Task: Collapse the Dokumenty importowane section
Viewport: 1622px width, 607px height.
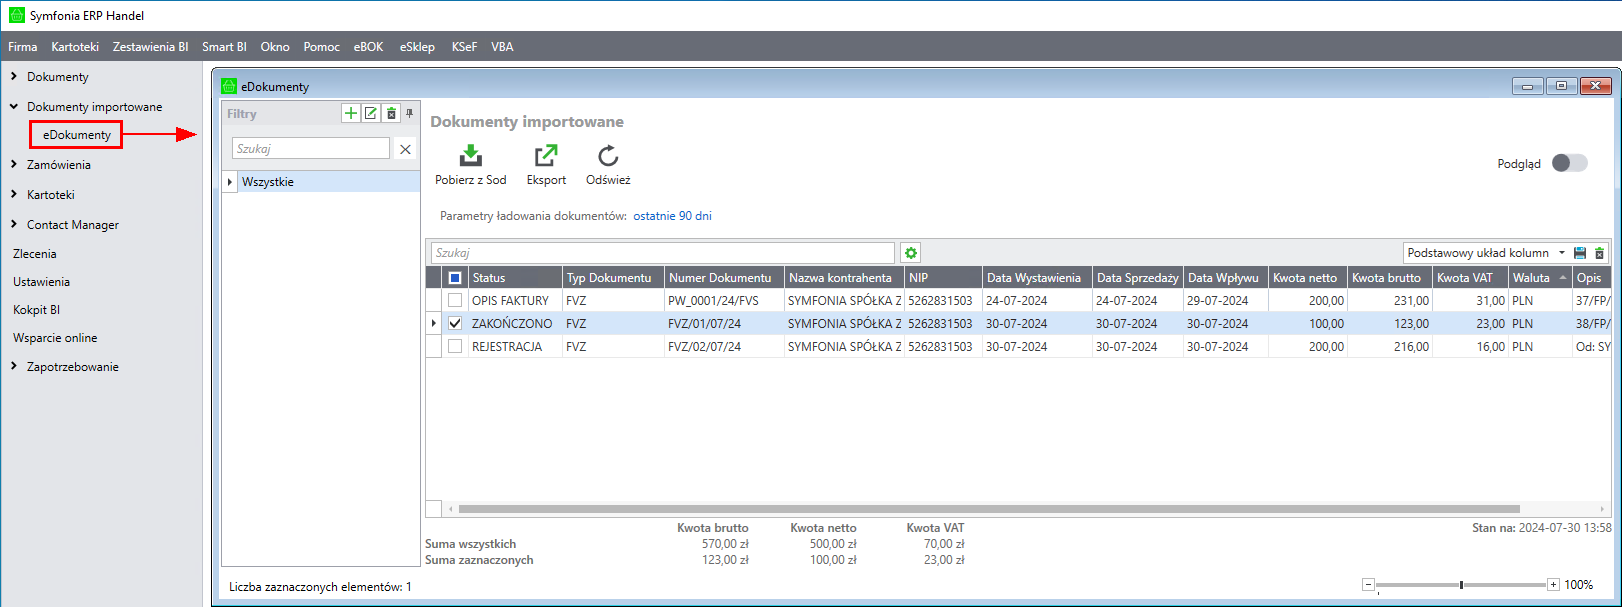Action: pyautogui.click(x=14, y=106)
